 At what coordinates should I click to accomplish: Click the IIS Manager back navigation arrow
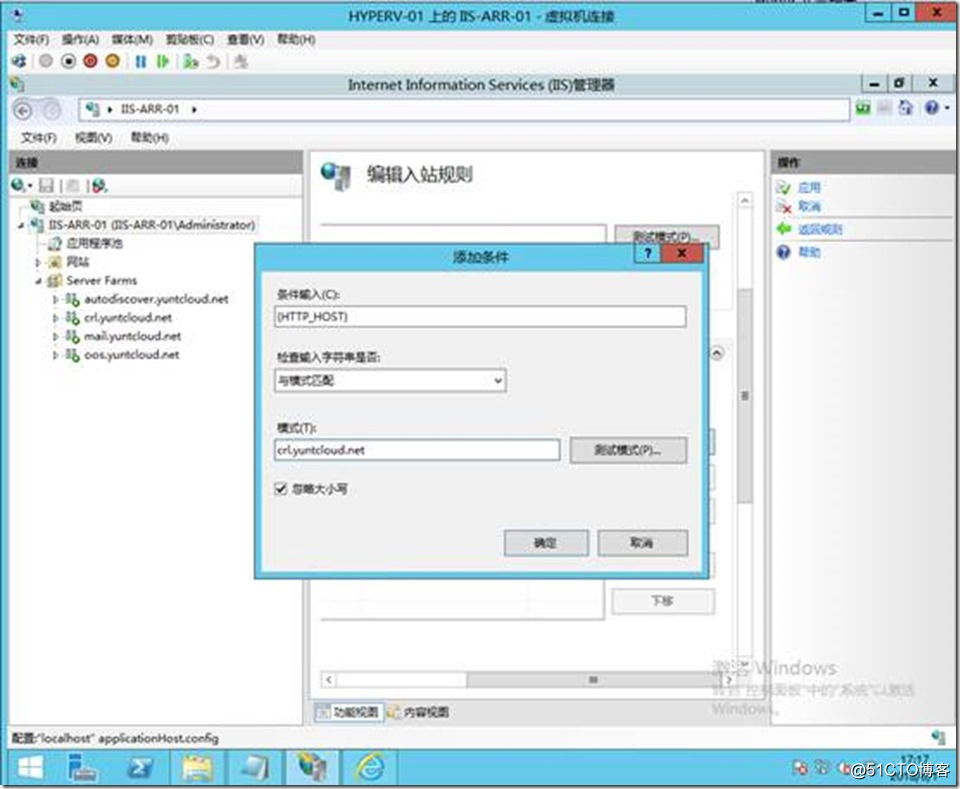point(23,110)
